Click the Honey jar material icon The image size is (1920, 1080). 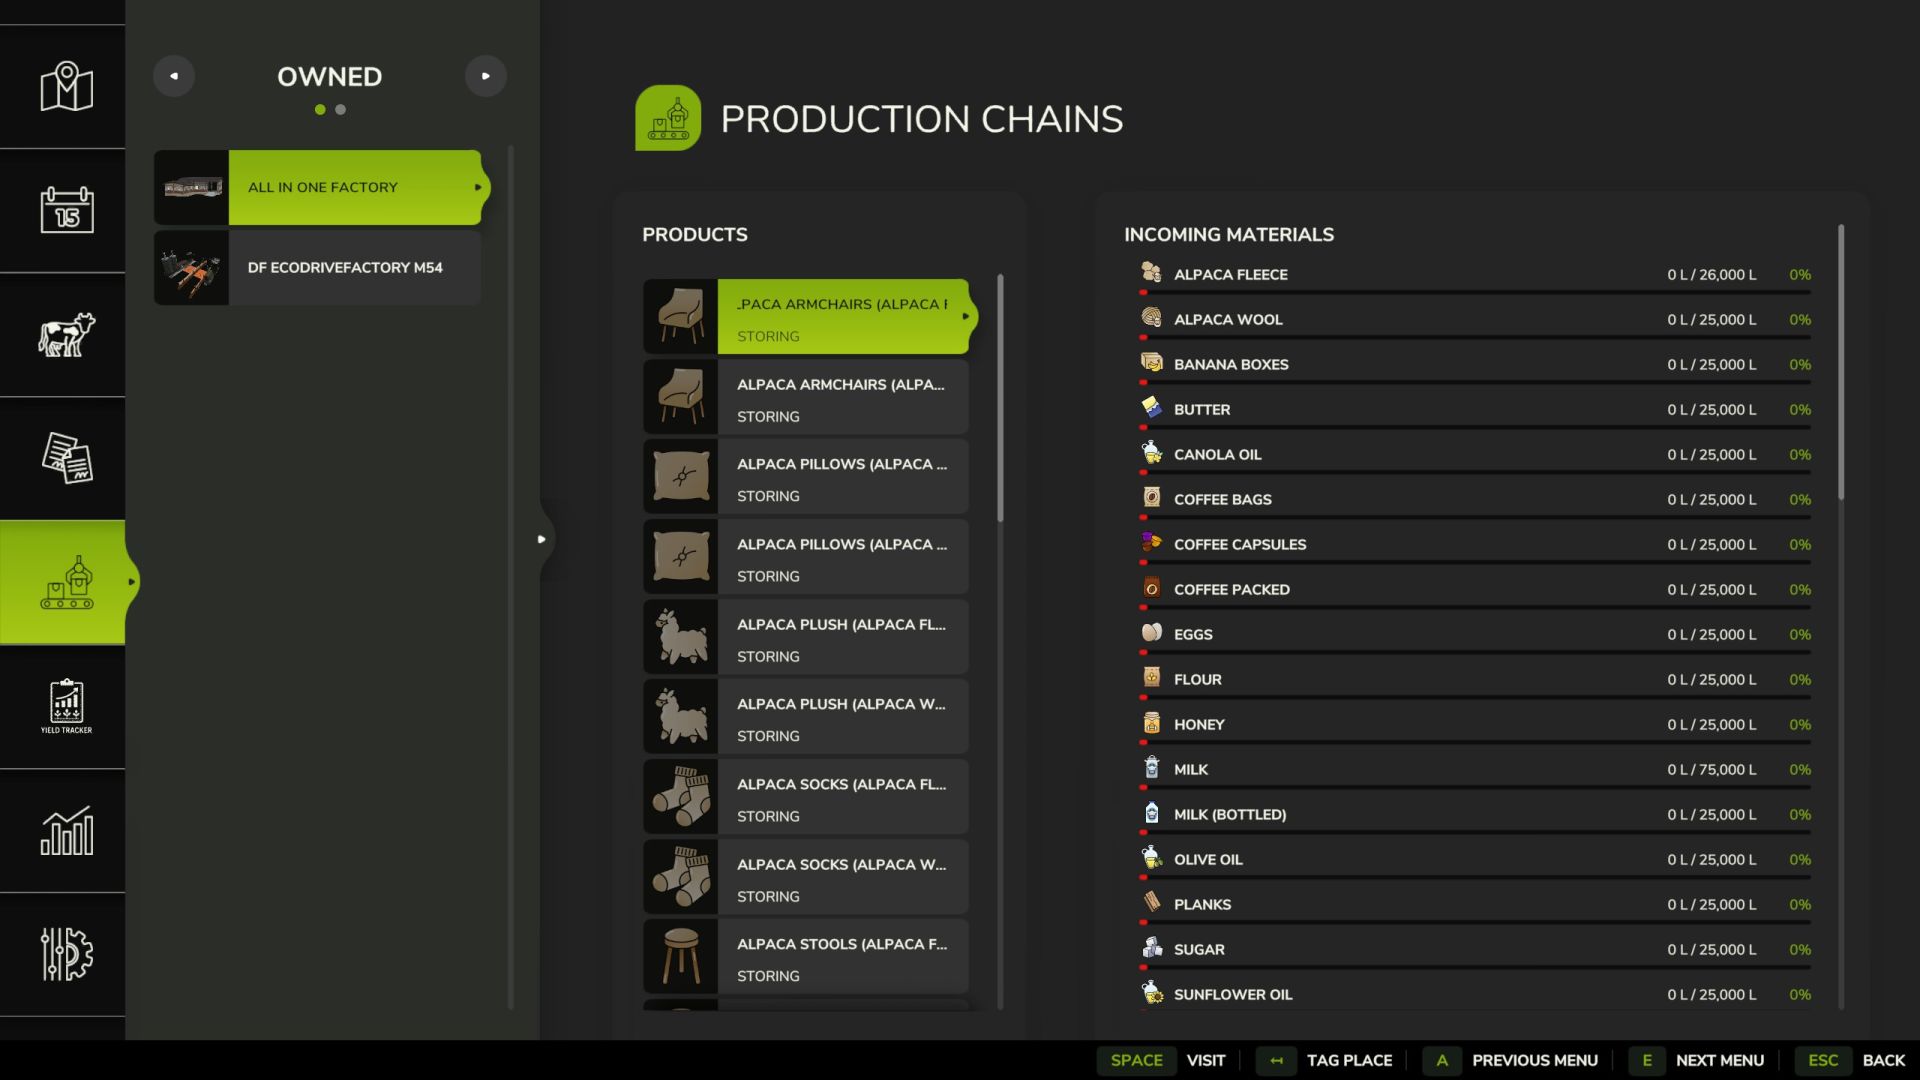(x=1151, y=723)
